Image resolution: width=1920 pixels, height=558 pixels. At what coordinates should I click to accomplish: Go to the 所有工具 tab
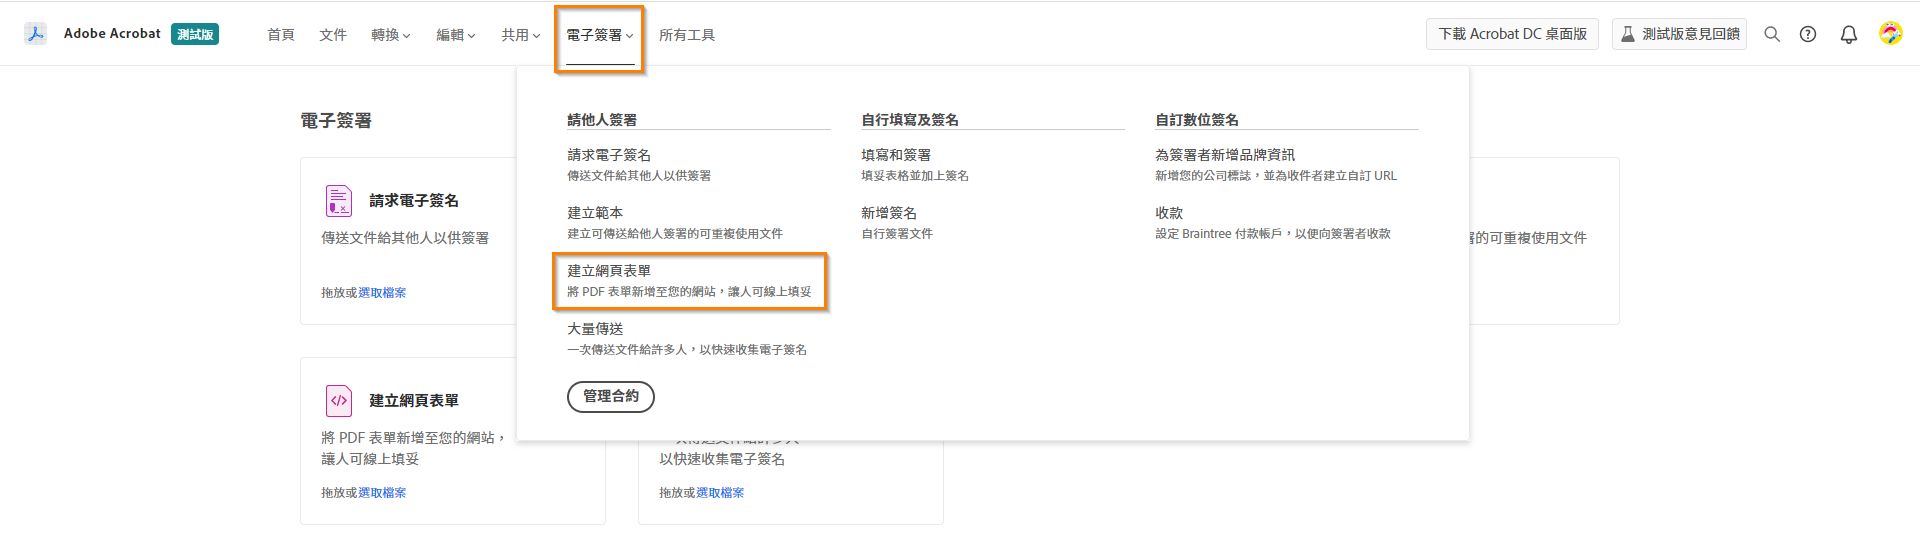(x=686, y=35)
